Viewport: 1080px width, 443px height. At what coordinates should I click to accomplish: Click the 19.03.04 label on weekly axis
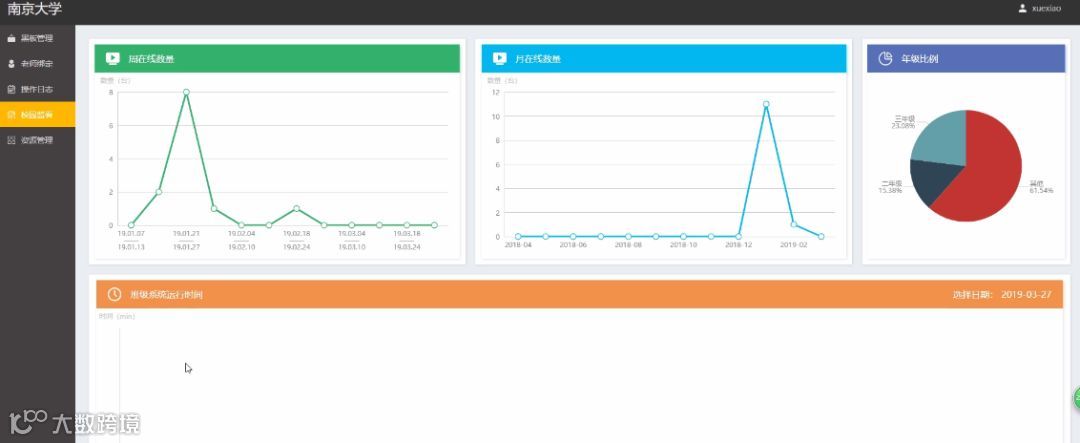pos(351,234)
